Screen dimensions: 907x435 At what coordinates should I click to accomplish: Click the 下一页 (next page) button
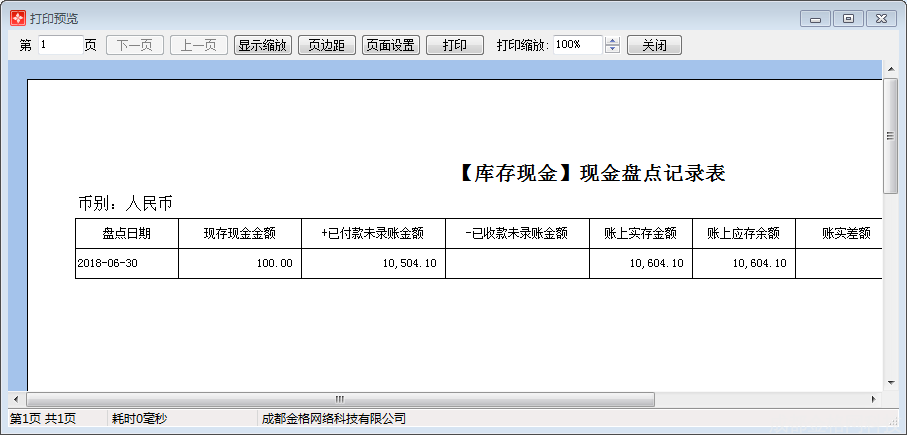coord(135,45)
